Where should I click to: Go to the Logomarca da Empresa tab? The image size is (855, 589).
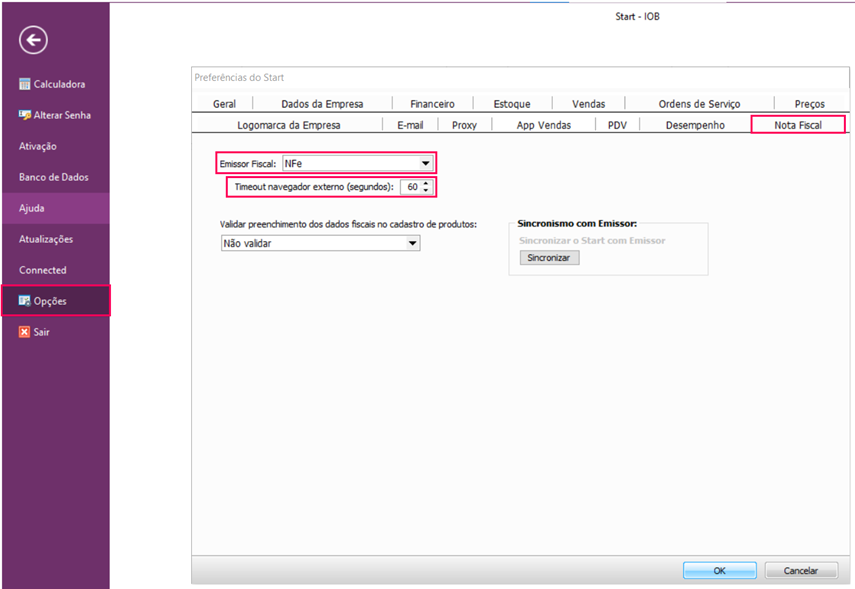[x=288, y=125]
